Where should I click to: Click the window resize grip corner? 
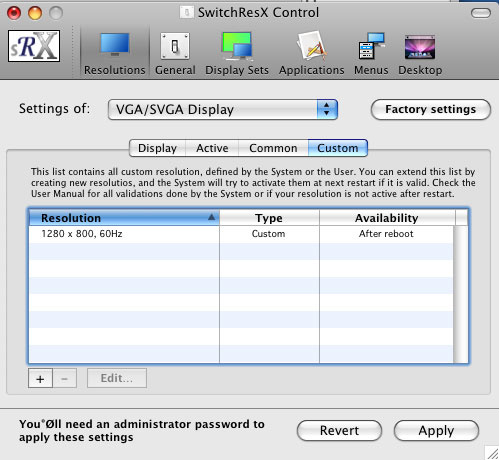pyautogui.click(x=492, y=453)
